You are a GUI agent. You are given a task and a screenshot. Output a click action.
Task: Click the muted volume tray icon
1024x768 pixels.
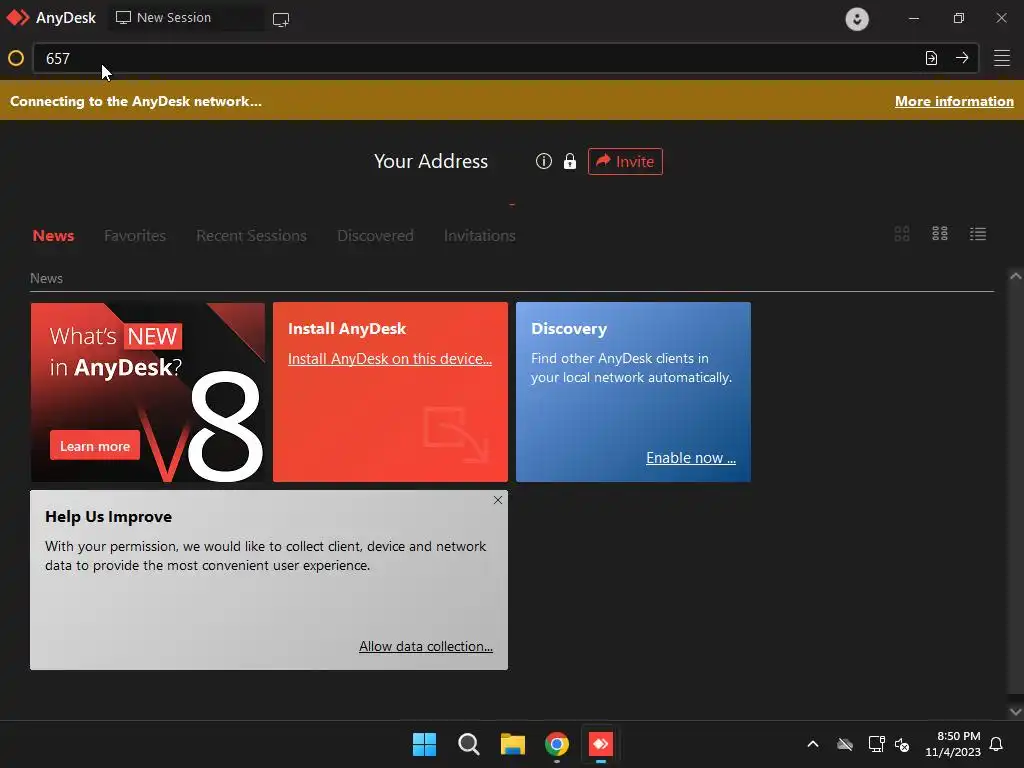[x=902, y=744]
